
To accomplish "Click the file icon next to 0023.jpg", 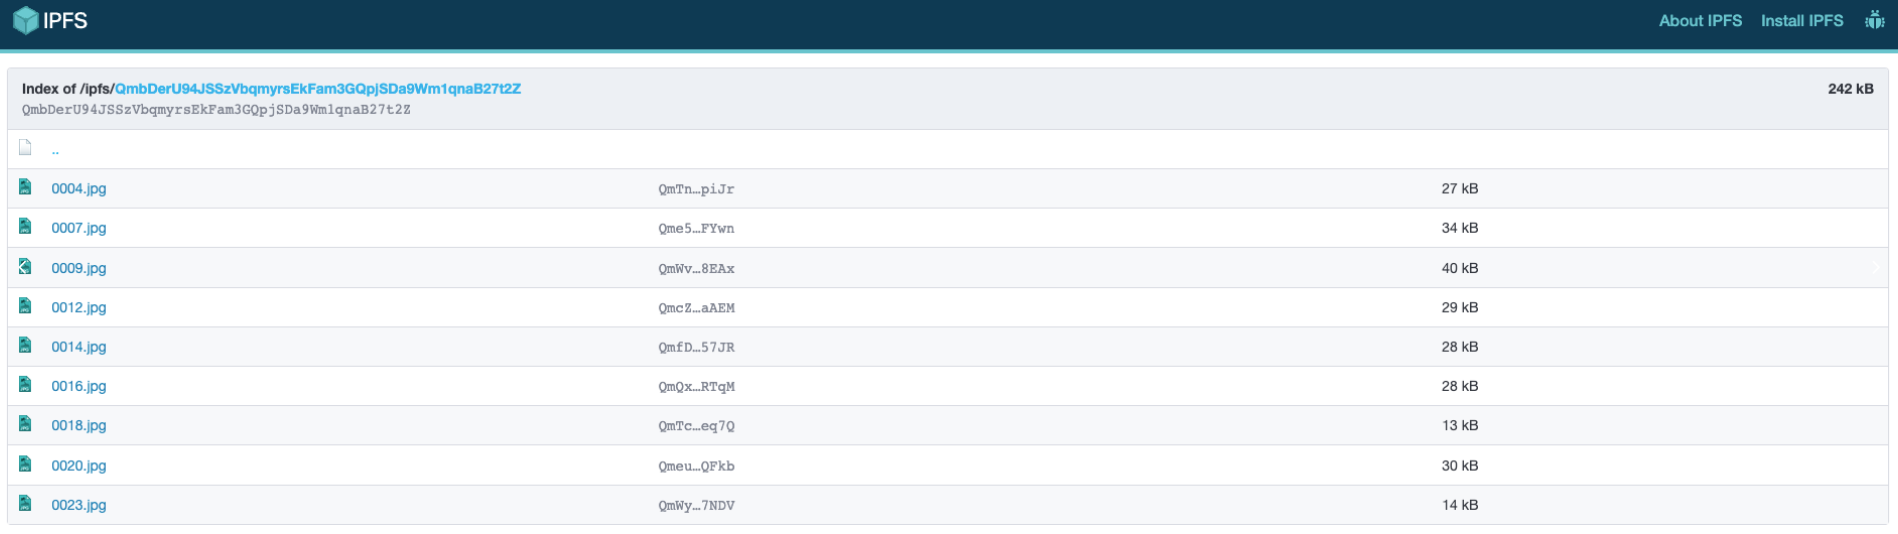I will coord(25,503).
